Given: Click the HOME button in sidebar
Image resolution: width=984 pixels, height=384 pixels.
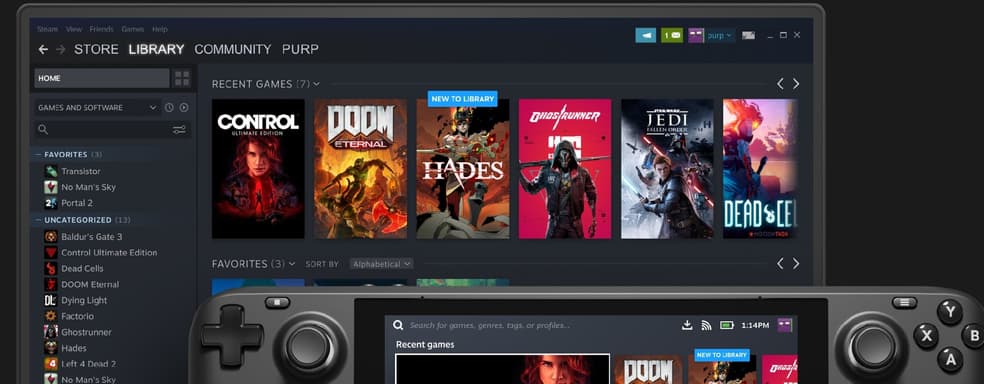Looking at the screenshot, I should [102, 78].
